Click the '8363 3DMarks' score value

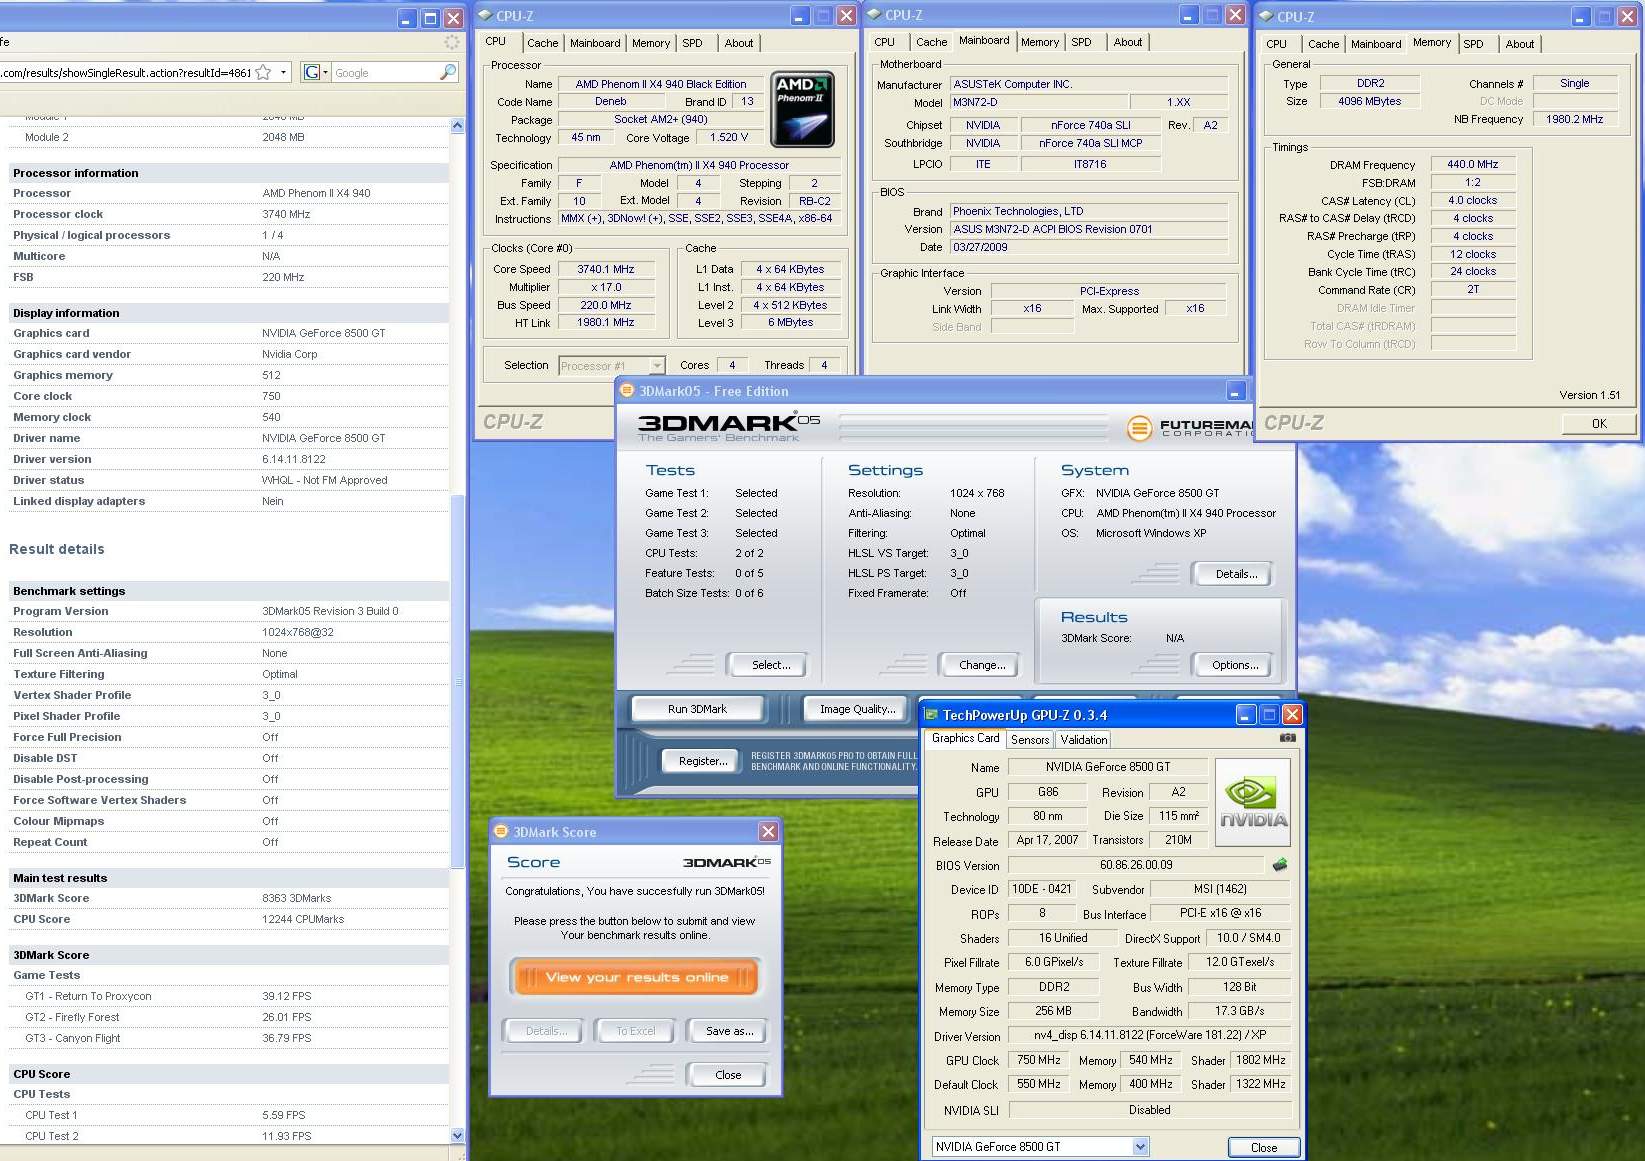tap(296, 898)
